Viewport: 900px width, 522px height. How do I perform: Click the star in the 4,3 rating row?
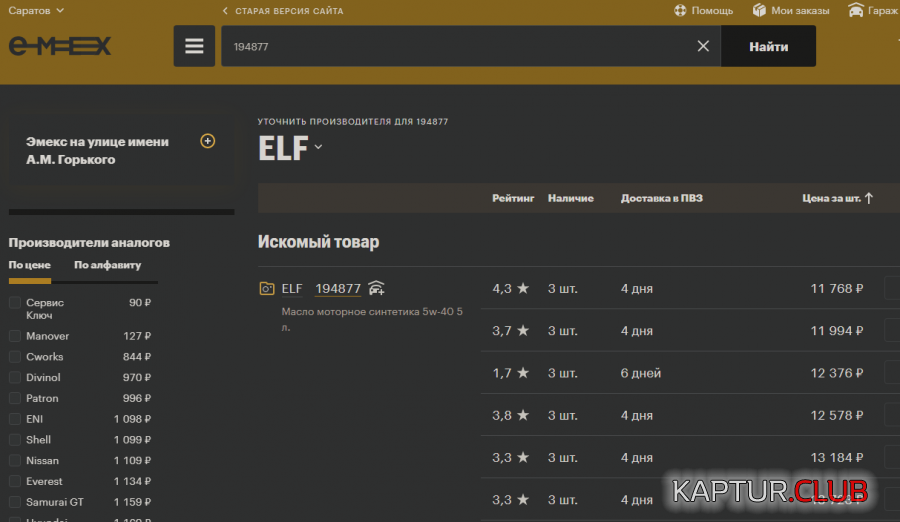[x=523, y=288]
